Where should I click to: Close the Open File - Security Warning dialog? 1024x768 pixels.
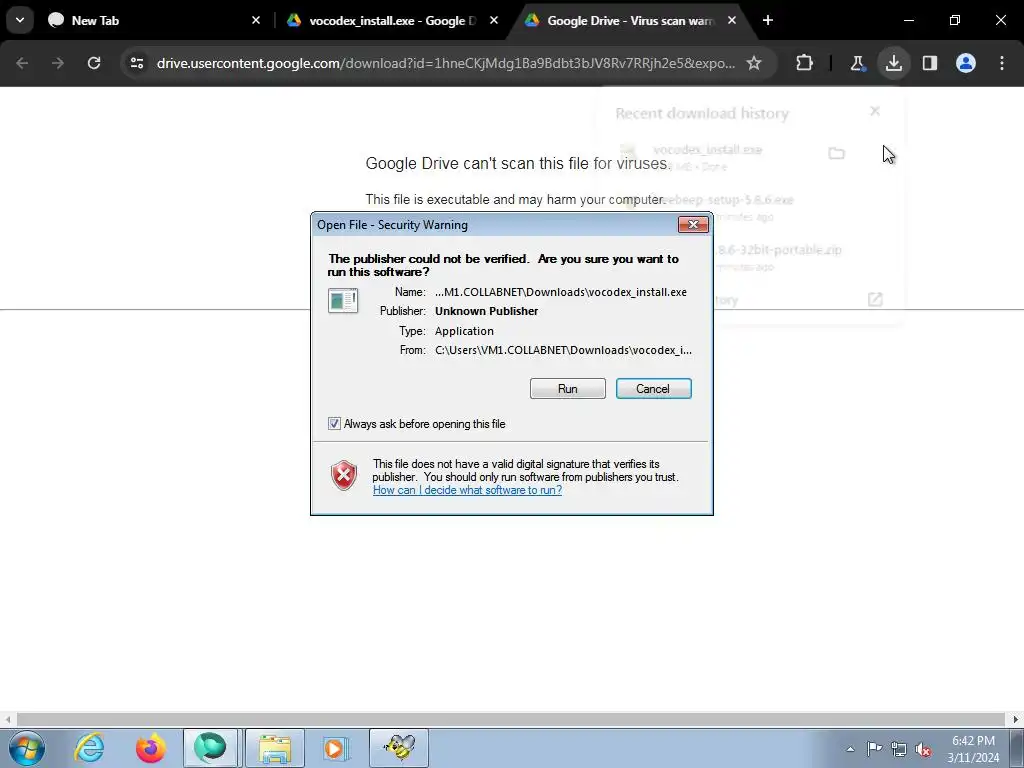tap(693, 225)
